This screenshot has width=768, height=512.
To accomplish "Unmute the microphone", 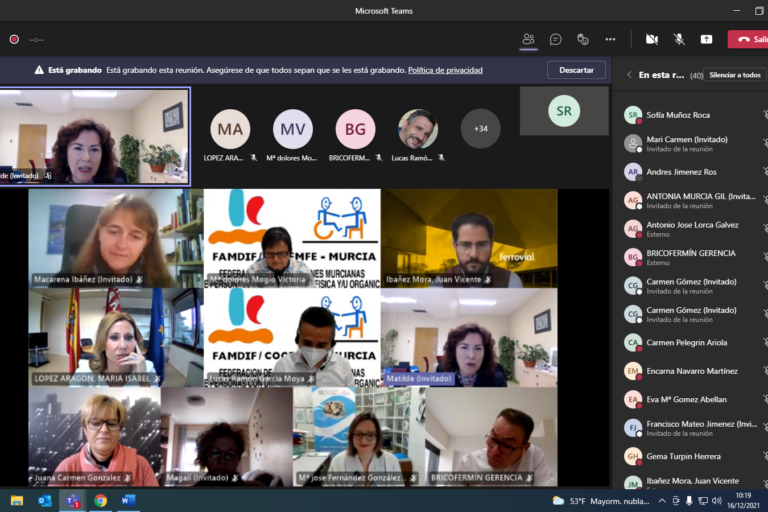I will [x=679, y=39].
